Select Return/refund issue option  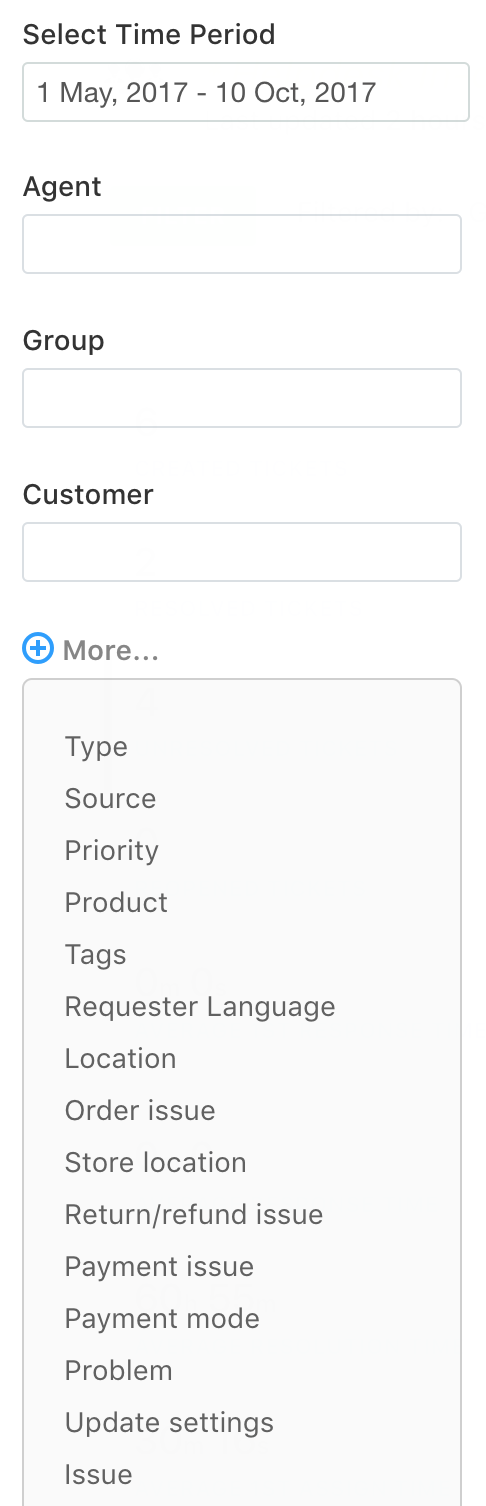(194, 1215)
